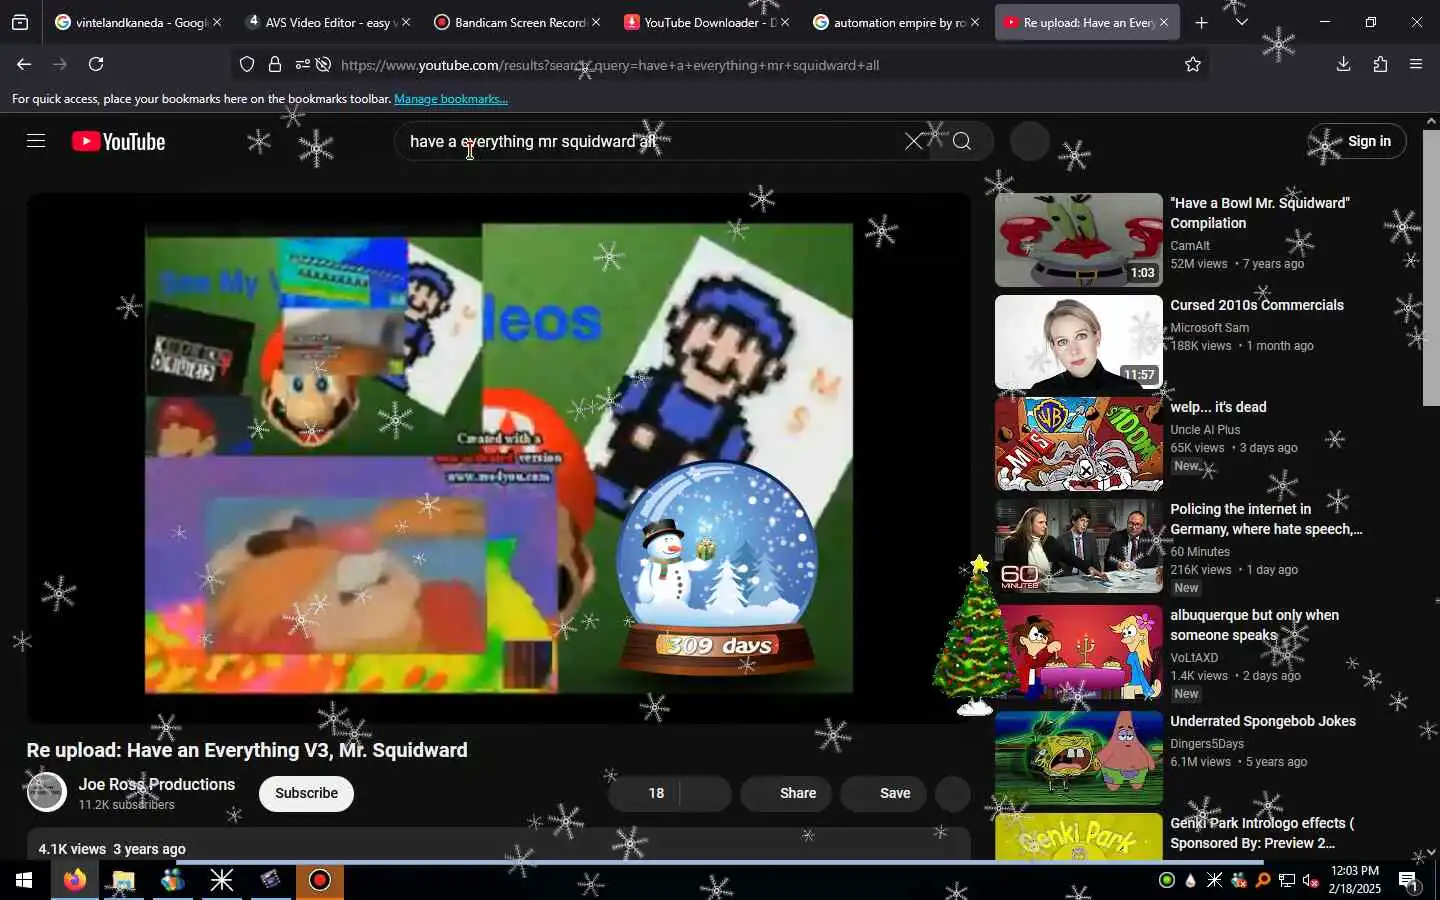
Task: Click the muted volume tray icon
Action: [x=1311, y=881]
